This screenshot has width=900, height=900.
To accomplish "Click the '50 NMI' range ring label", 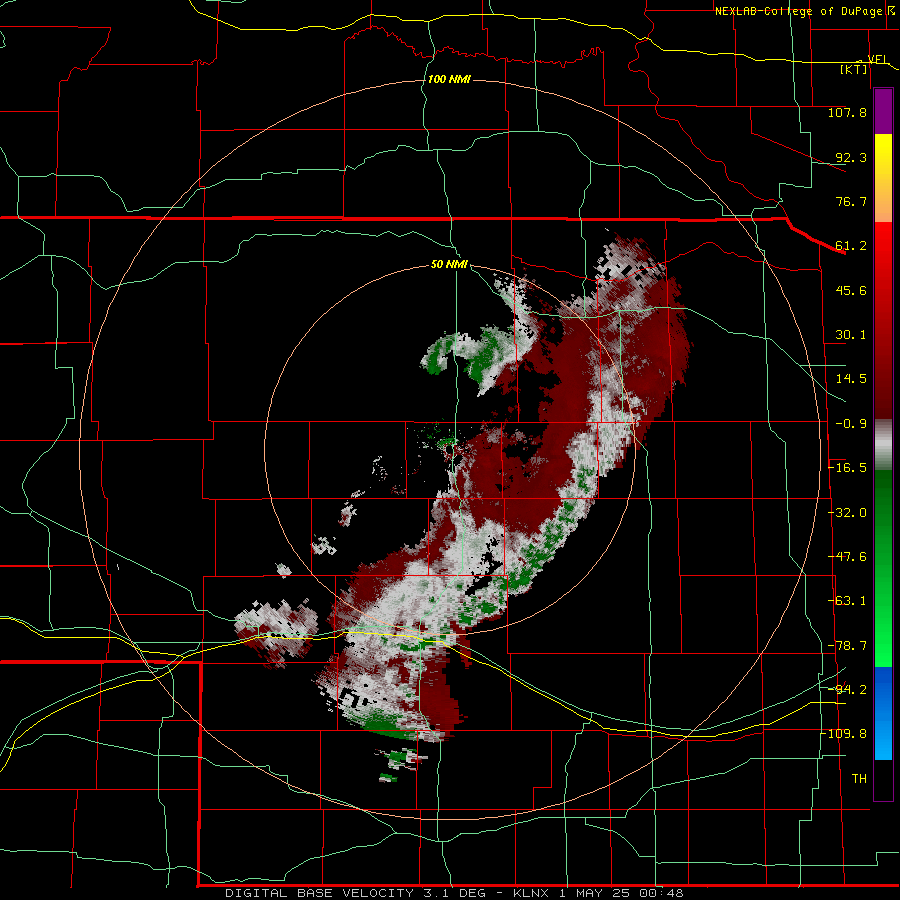I will tap(449, 264).
